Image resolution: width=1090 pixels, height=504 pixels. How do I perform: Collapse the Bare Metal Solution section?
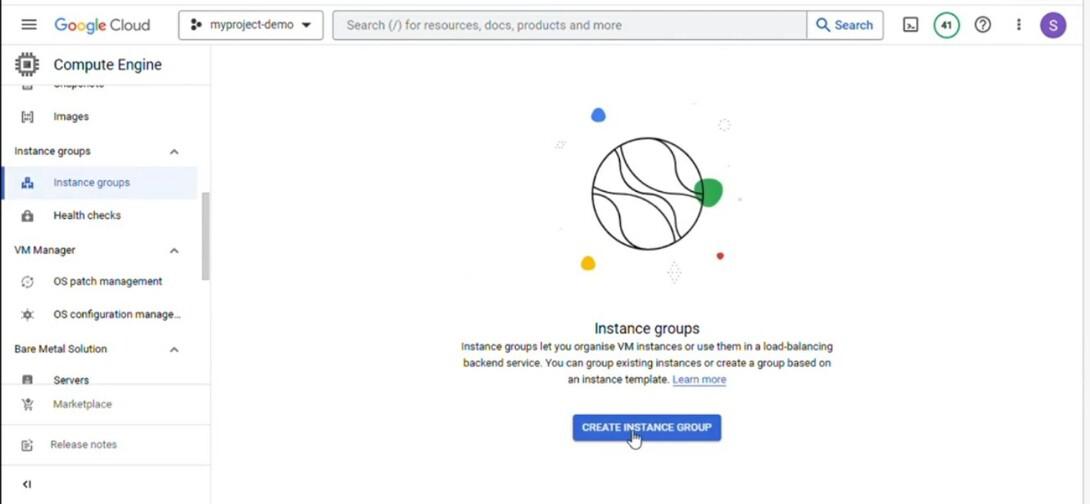(174, 350)
